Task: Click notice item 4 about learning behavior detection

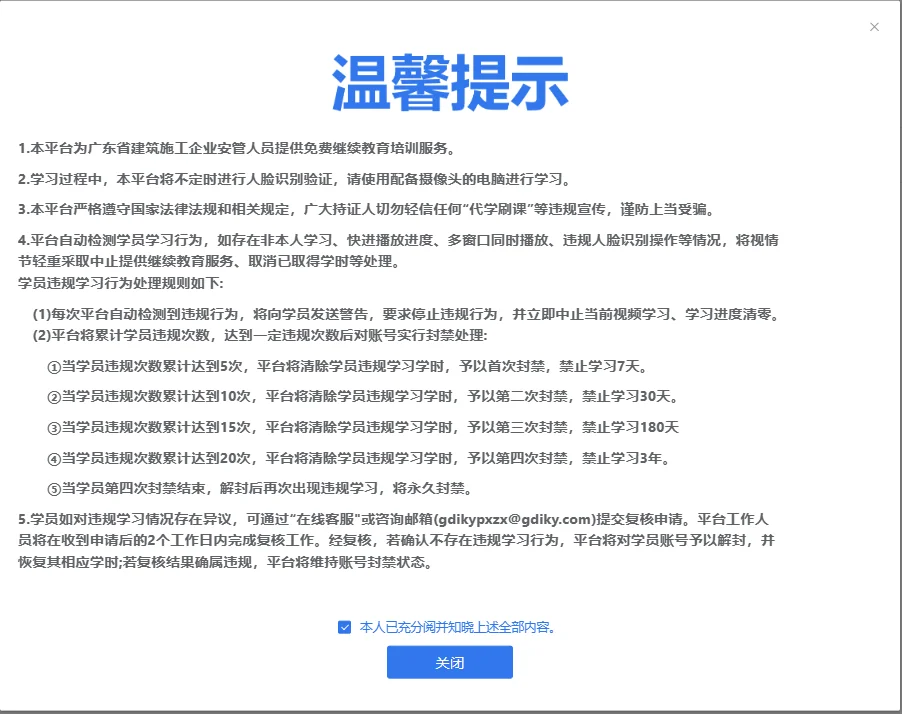Action: coord(400,243)
